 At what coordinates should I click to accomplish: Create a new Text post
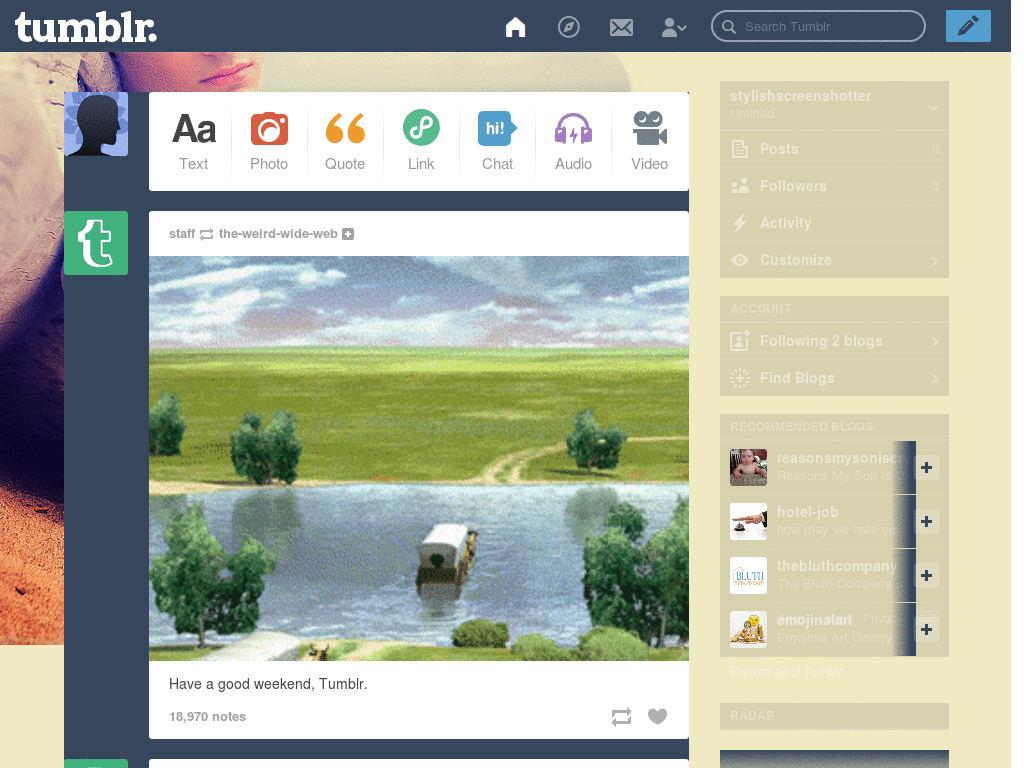click(193, 141)
